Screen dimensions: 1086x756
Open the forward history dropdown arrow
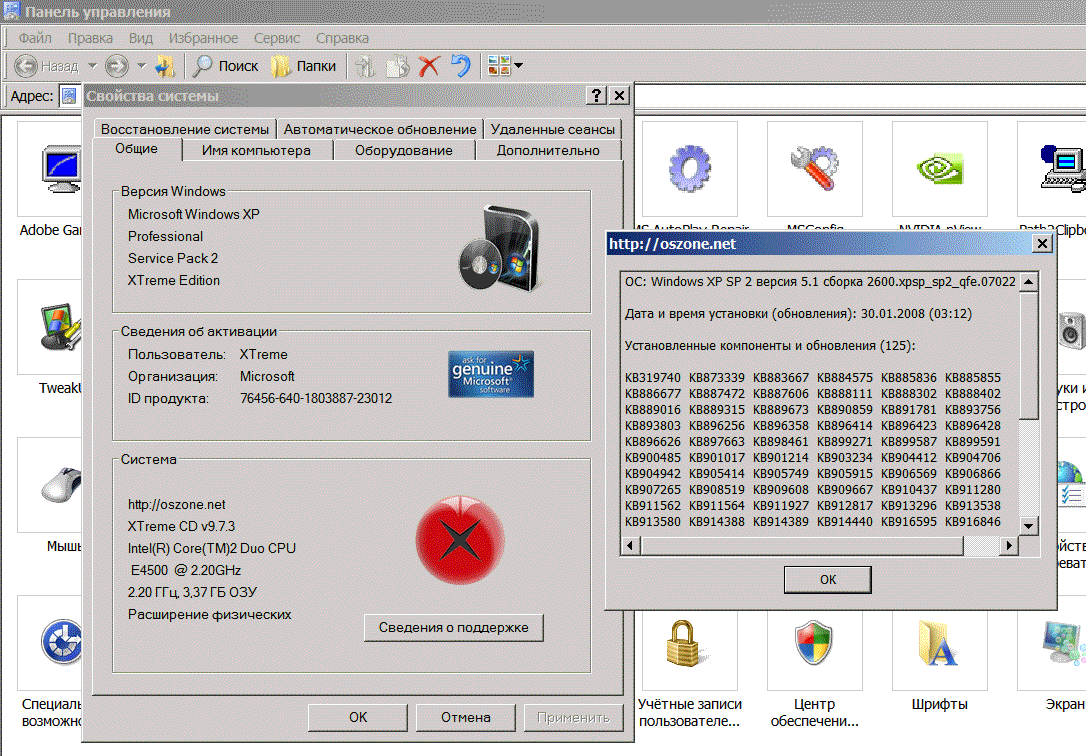coord(141,67)
